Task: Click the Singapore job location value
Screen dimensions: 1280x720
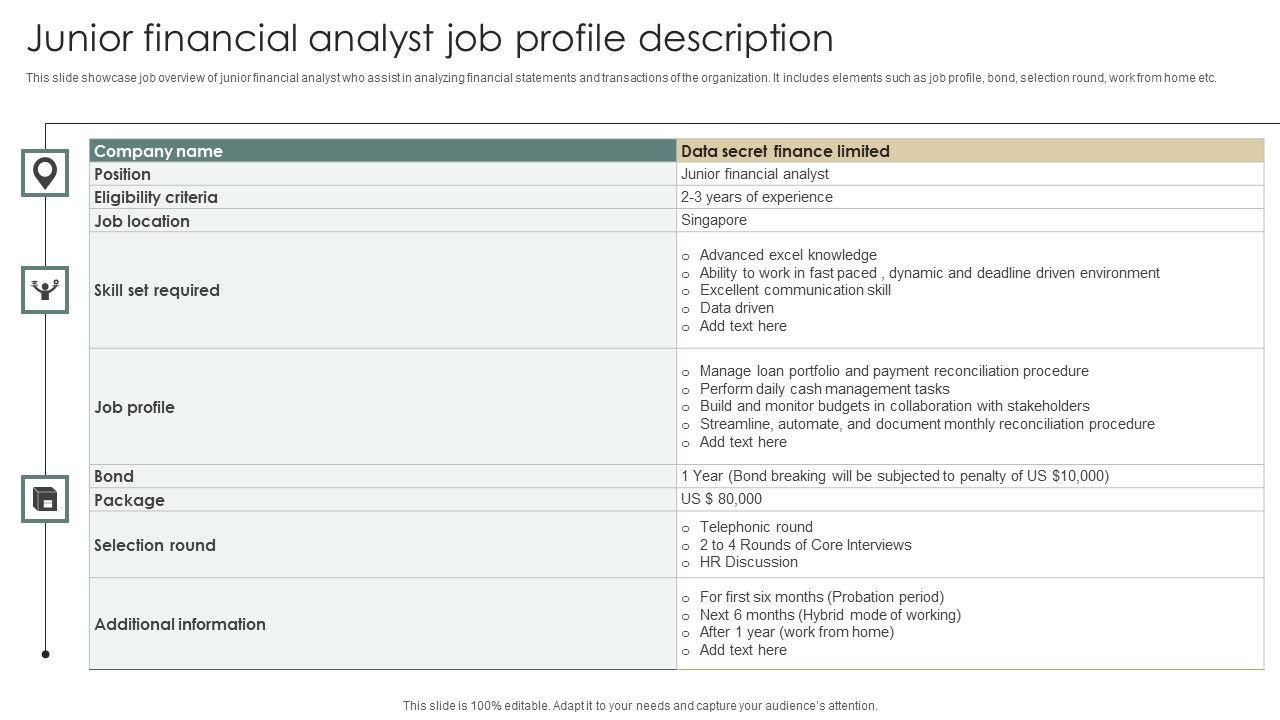Action: tap(714, 220)
